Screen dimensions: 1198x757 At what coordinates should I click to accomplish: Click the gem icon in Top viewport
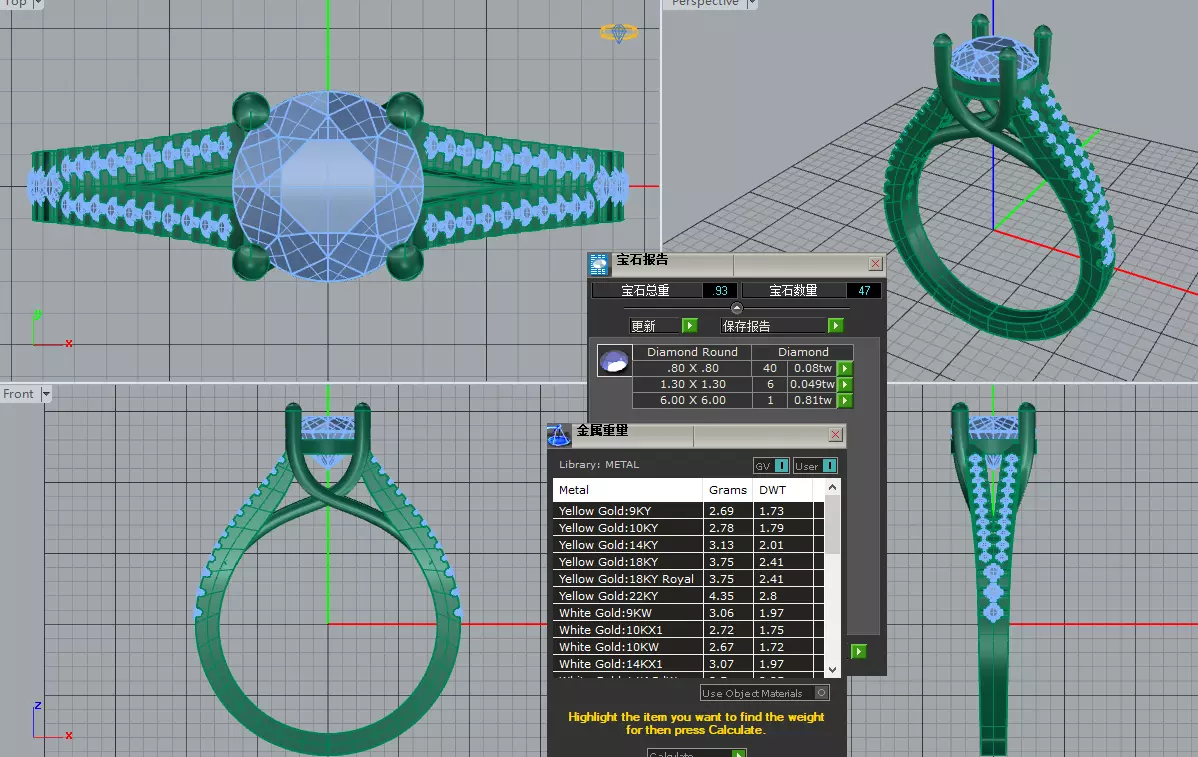pos(619,33)
